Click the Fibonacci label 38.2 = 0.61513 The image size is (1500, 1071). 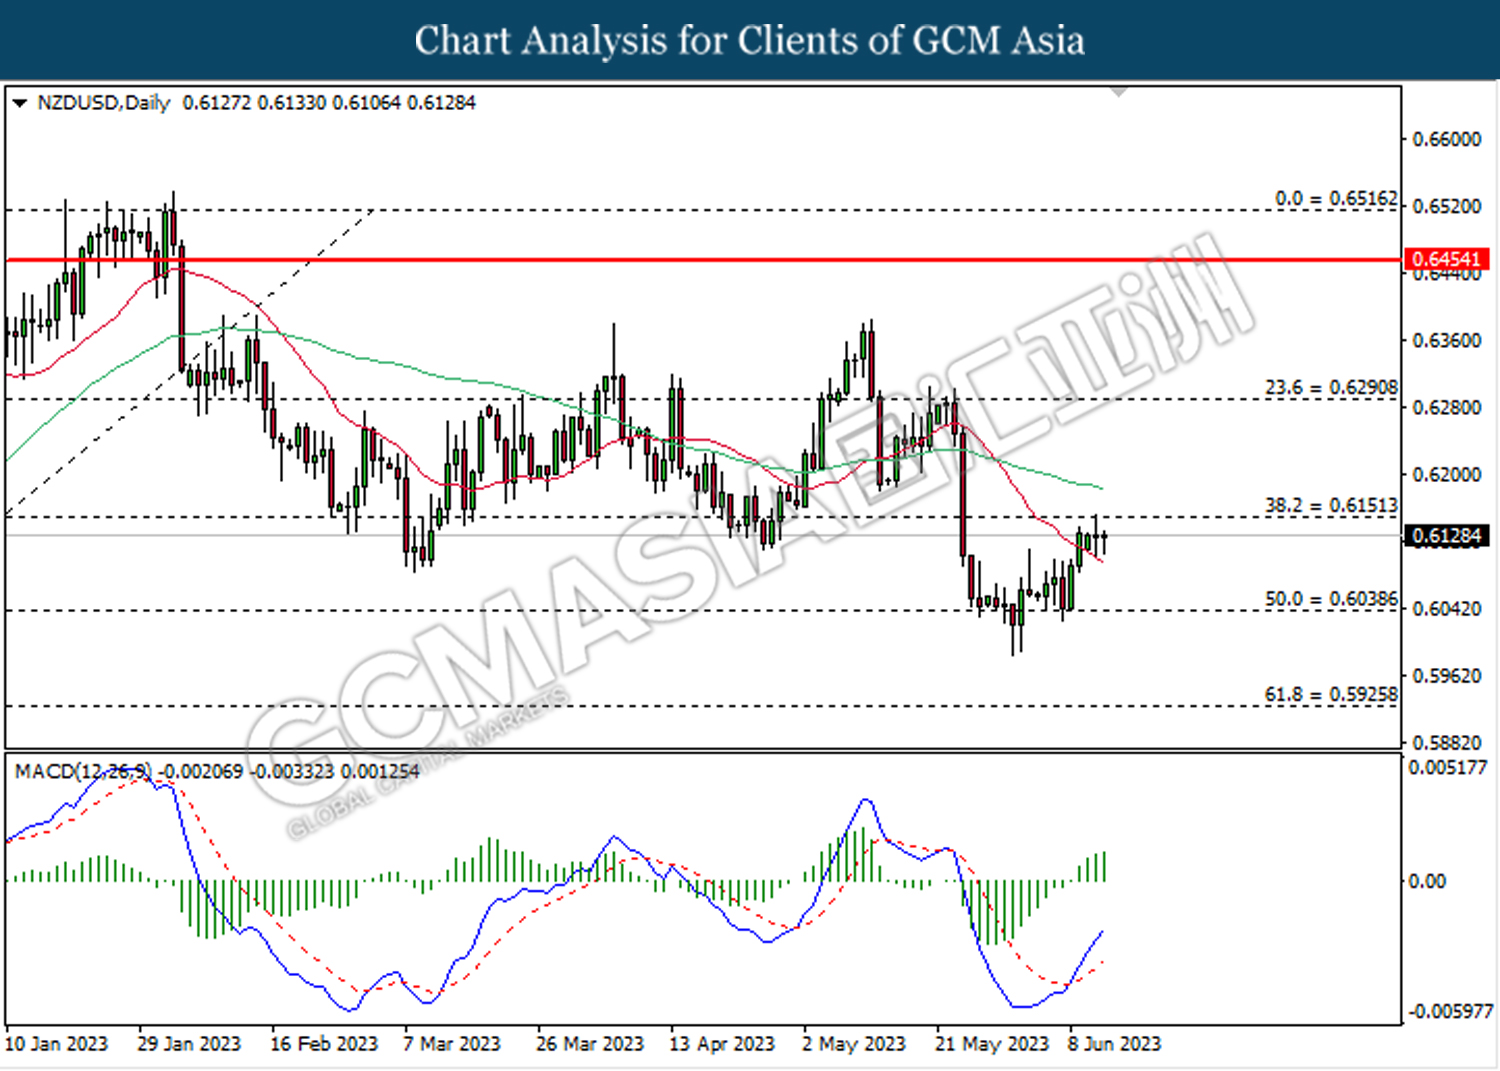1331,505
